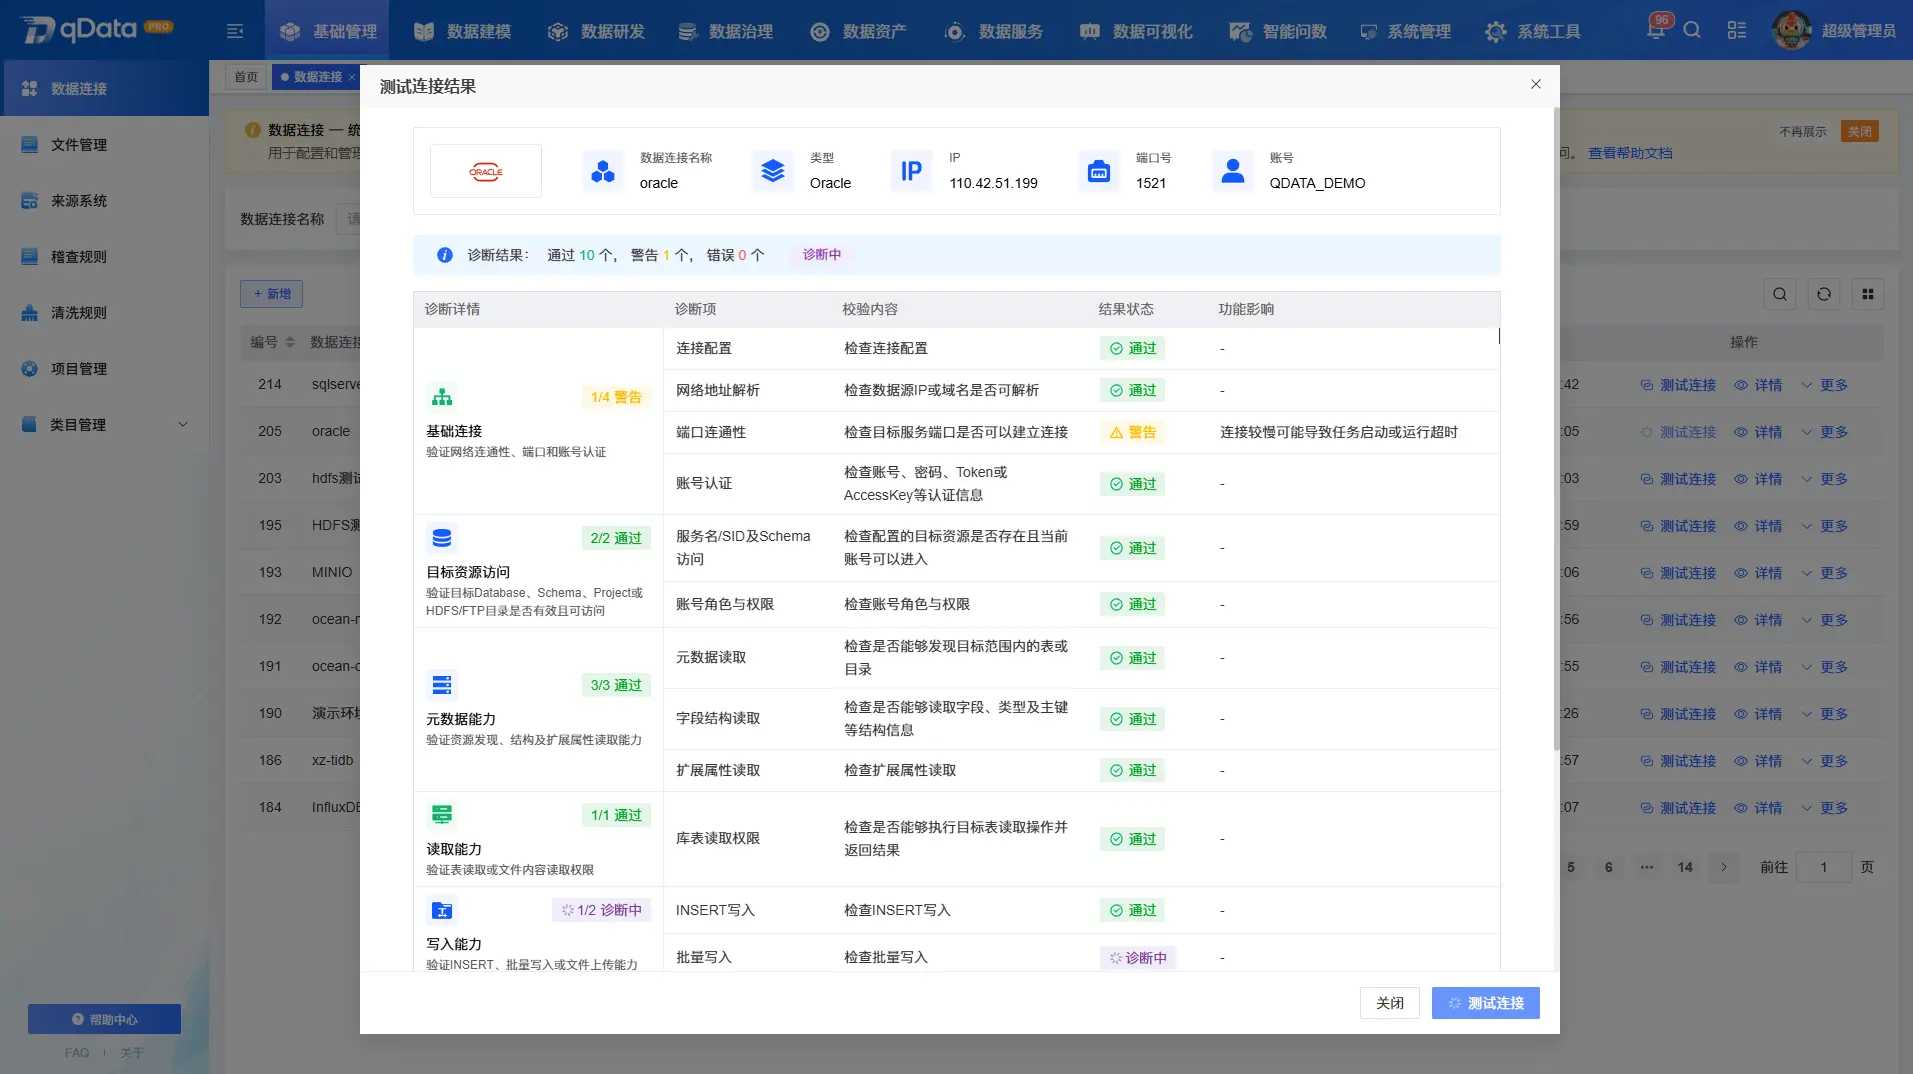1913x1074 pixels.
Task: Click the port number icon
Action: 1099,171
